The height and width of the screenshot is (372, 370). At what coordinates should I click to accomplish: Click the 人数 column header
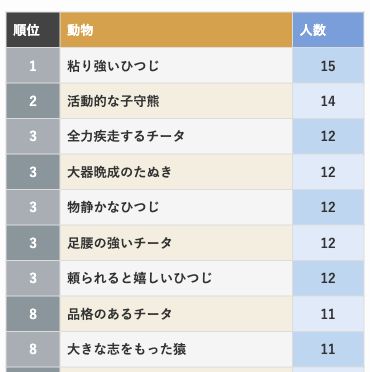click(328, 30)
